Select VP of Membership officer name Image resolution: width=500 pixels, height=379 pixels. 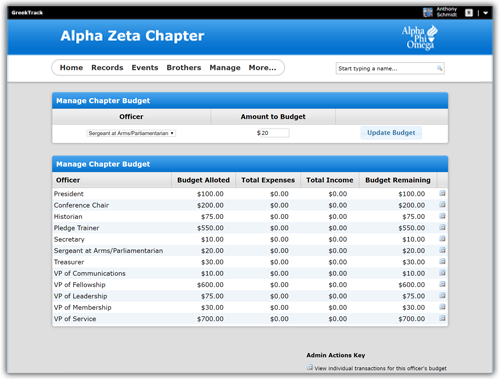point(83,307)
